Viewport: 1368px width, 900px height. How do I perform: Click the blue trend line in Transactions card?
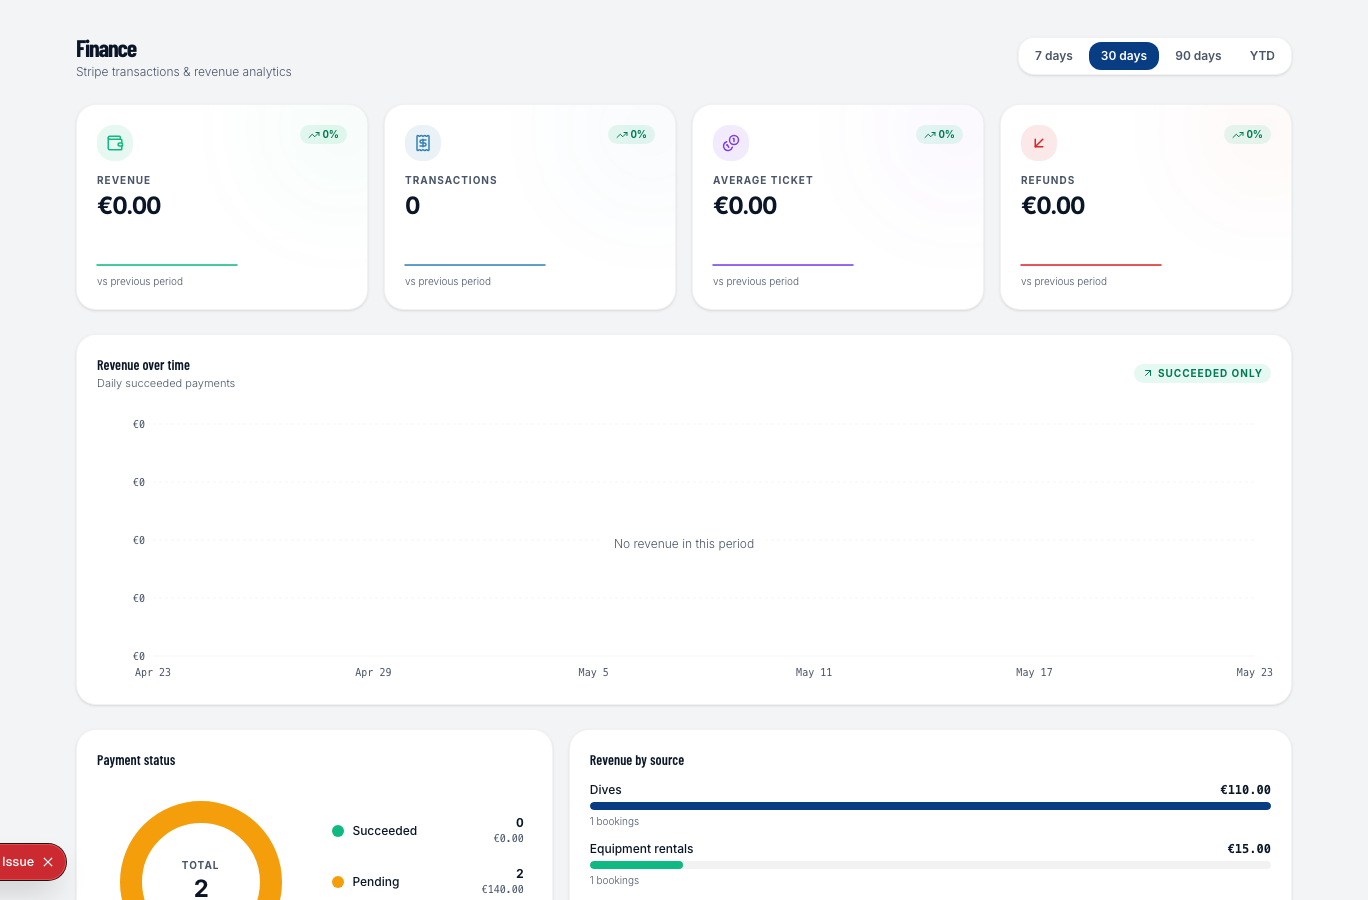coord(475,265)
